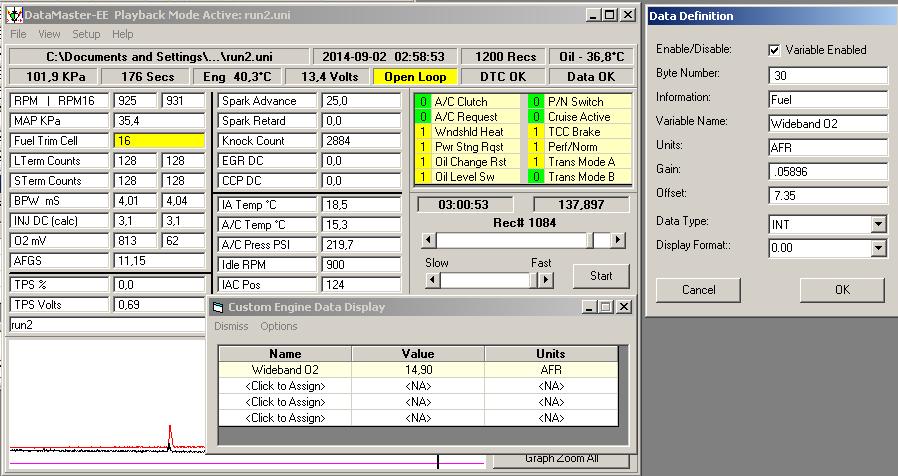The image size is (898, 476).
Task: Click the Offset field value 7.35
Action: [828, 195]
